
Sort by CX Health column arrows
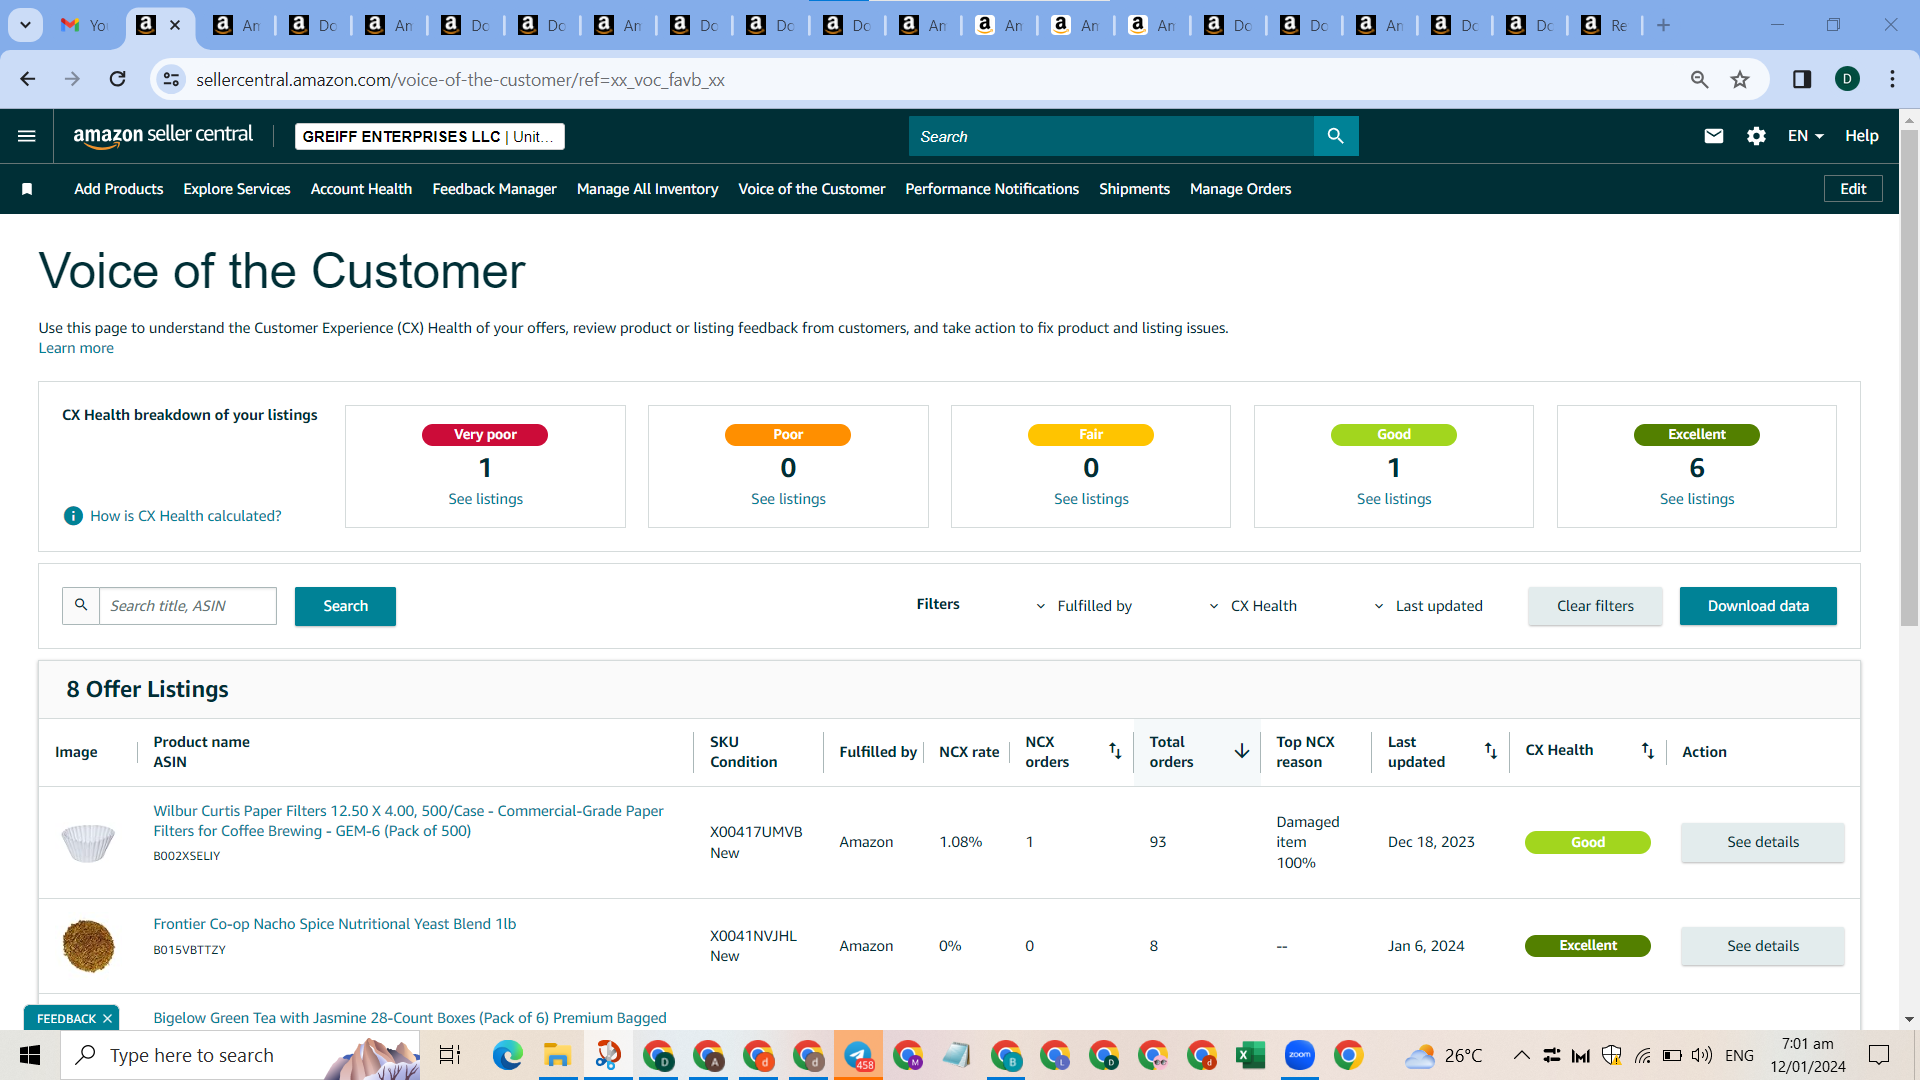[x=1648, y=751]
